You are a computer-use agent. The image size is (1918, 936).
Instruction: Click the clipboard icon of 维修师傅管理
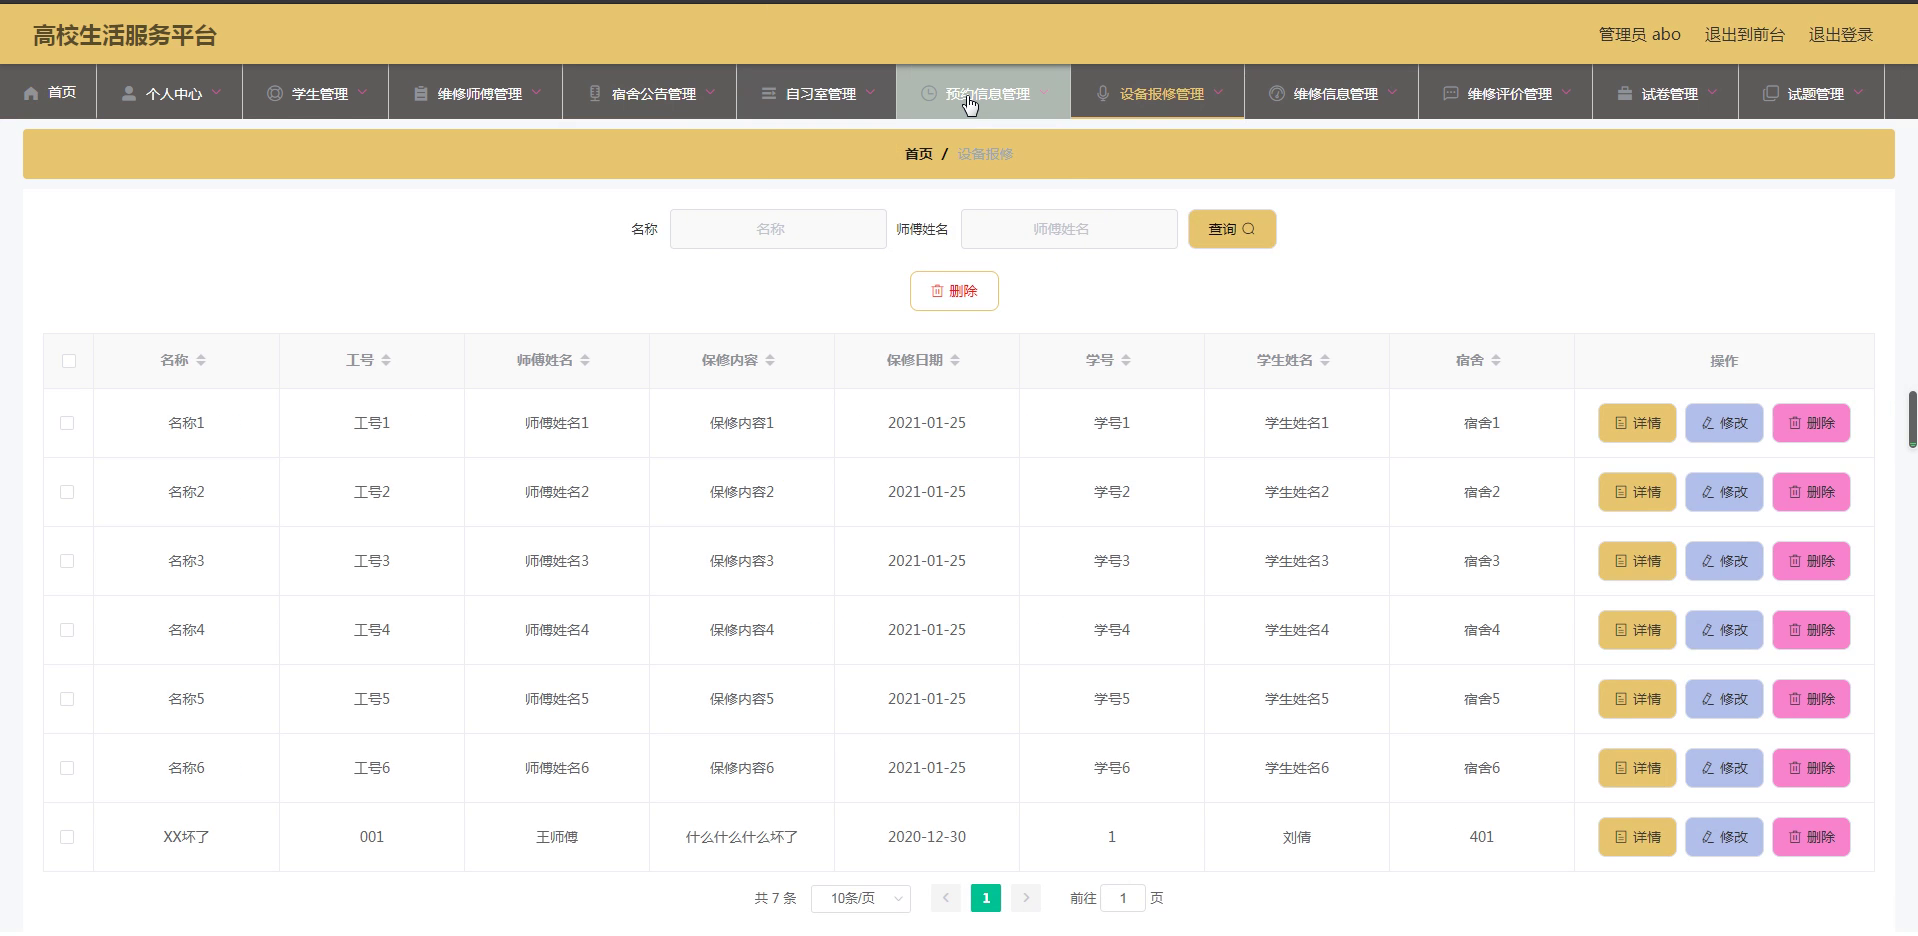pos(421,93)
